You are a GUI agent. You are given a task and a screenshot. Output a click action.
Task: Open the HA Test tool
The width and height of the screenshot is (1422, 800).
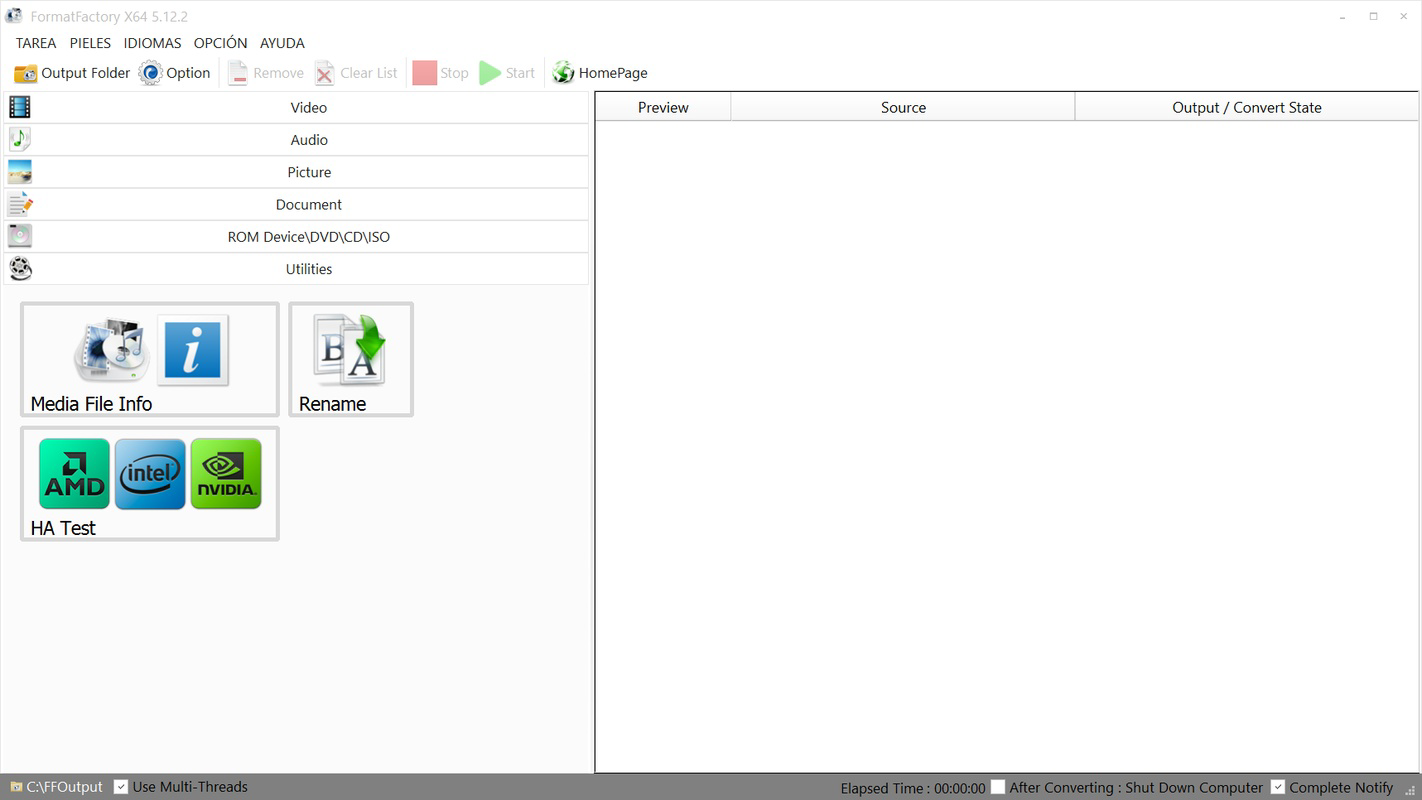pyautogui.click(x=148, y=483)
